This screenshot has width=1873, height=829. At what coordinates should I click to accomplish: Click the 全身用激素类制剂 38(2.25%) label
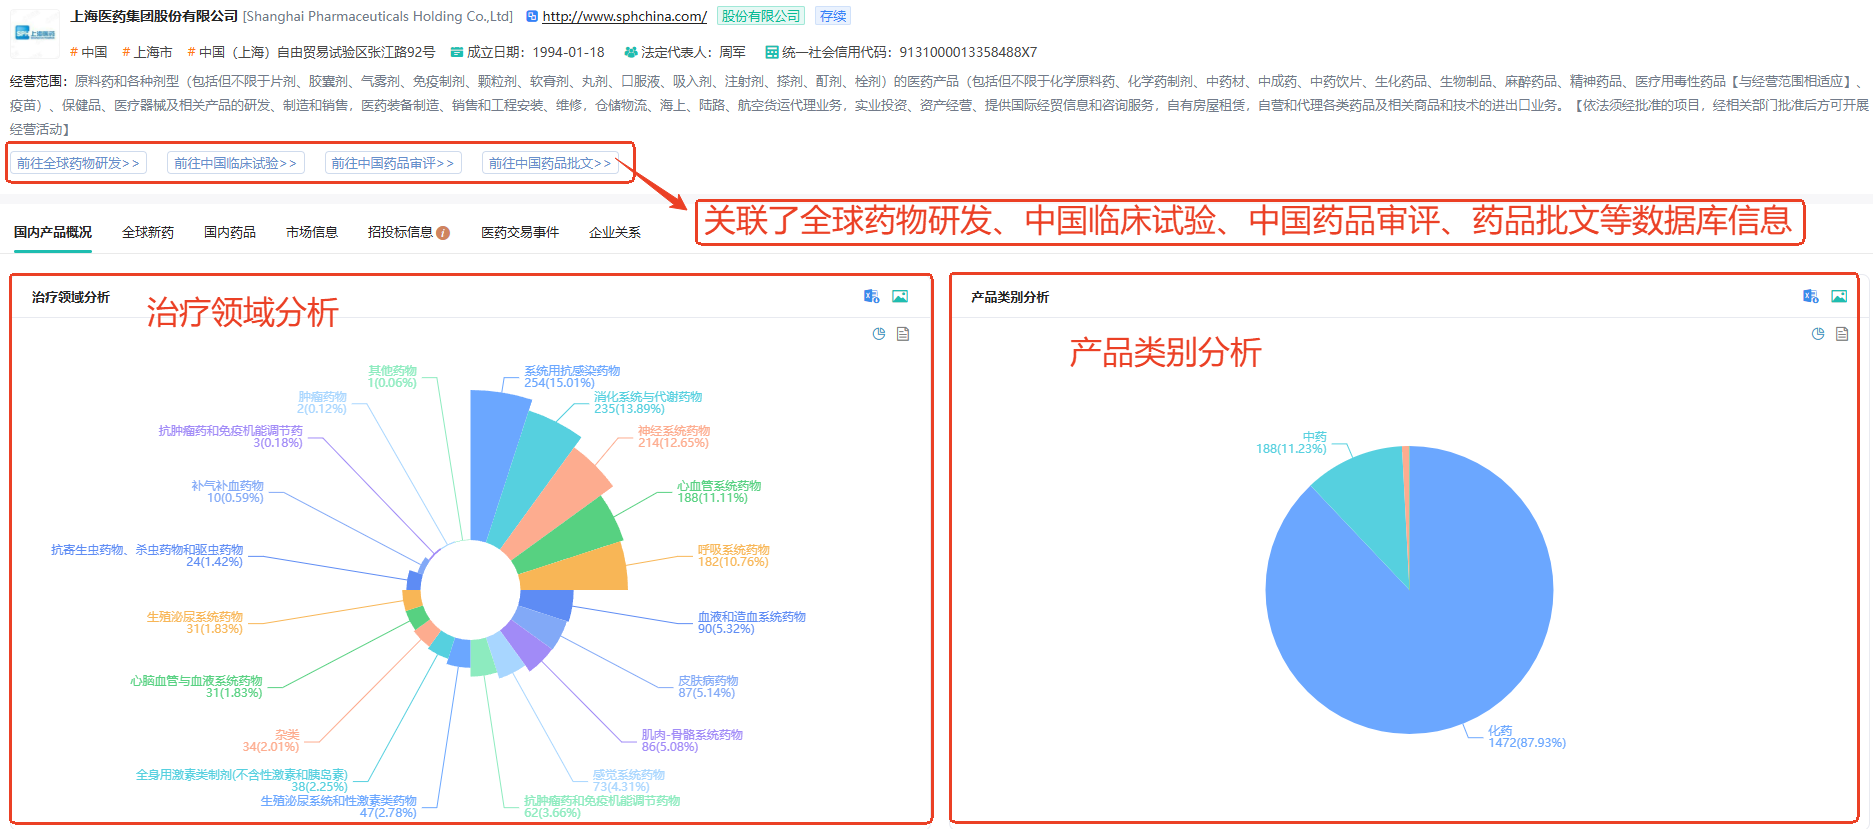pos(242,781)
